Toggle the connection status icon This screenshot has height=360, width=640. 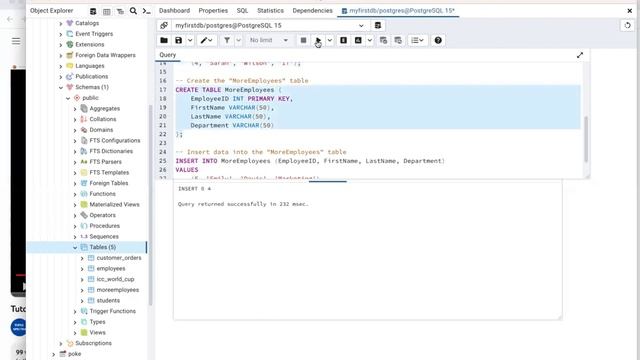[164, 25]
